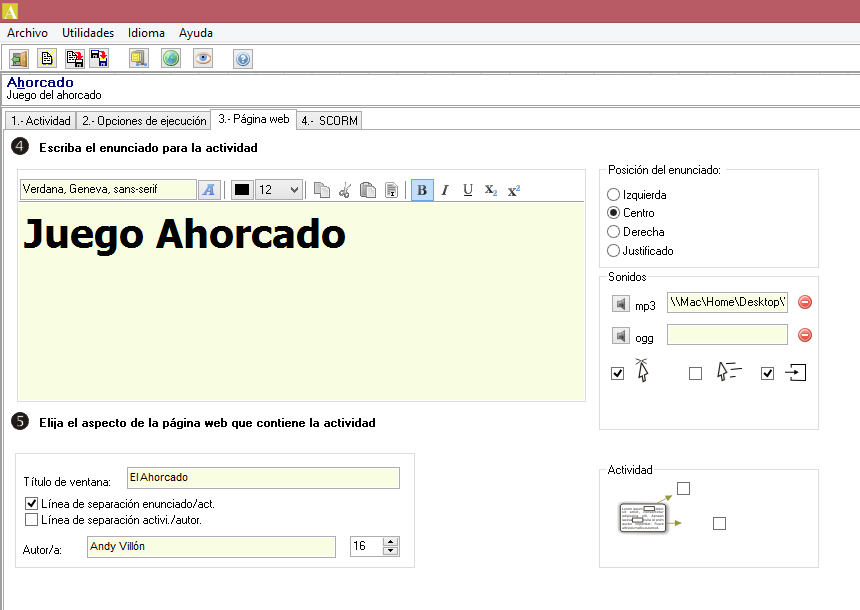The width and height of the screenshot is (860, 610).
Task: Toggle bold formatting button
Action: click(x=422, y=190)
